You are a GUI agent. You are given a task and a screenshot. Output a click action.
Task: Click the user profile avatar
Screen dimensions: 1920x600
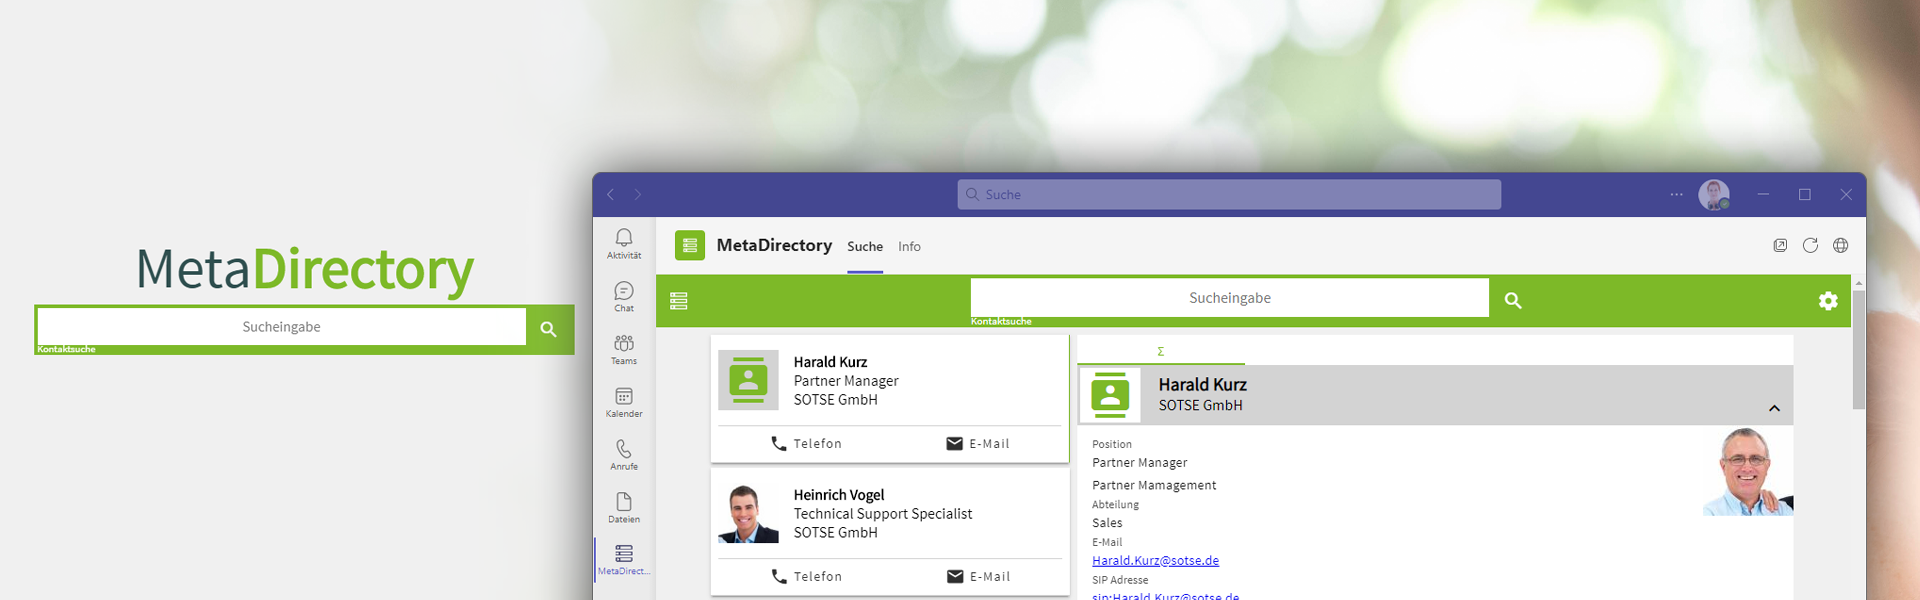pyautogui.click(x=1714, y=195)
